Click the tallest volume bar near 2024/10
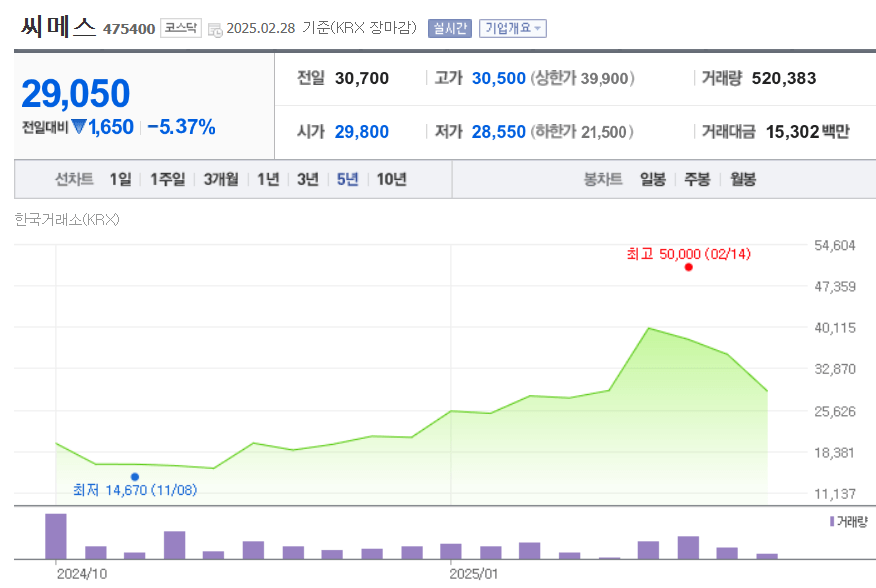Screen dimensions: 876x588 pos(55,535)
